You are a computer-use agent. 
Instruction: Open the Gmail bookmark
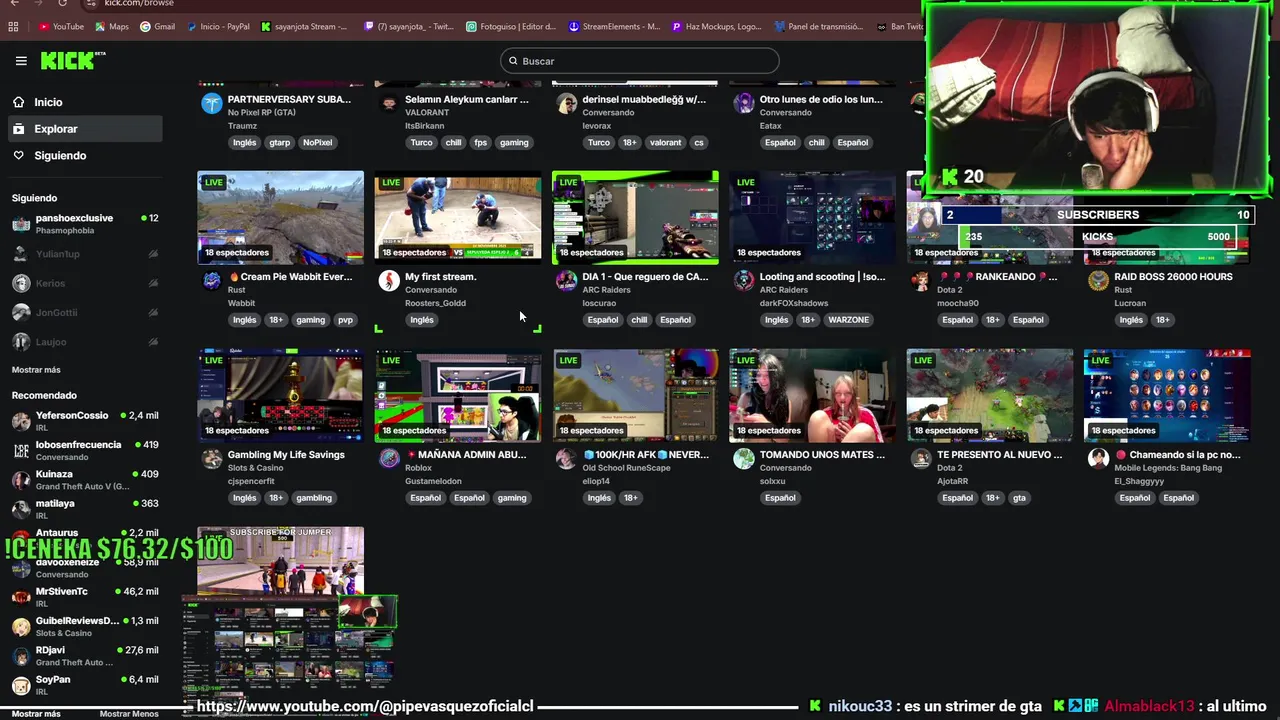coord(158,27)
